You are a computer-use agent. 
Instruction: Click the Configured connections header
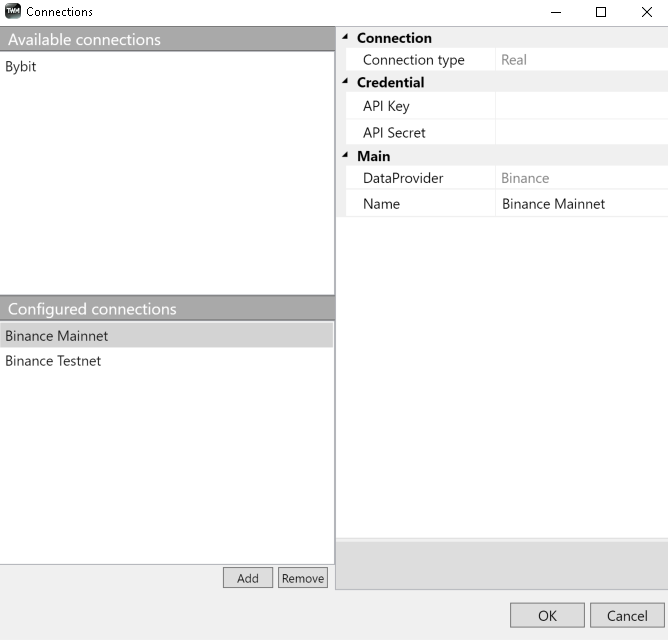coord(167,308)
